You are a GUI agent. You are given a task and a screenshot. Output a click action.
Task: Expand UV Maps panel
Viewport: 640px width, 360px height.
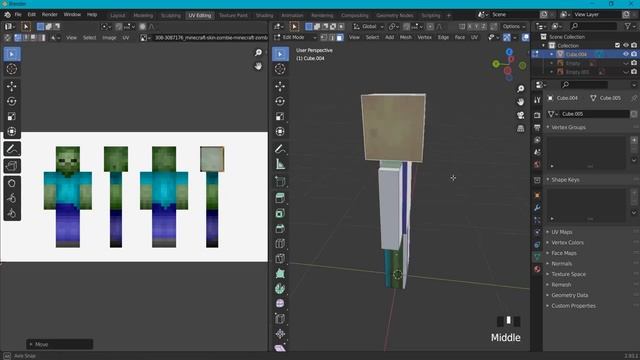562,232
